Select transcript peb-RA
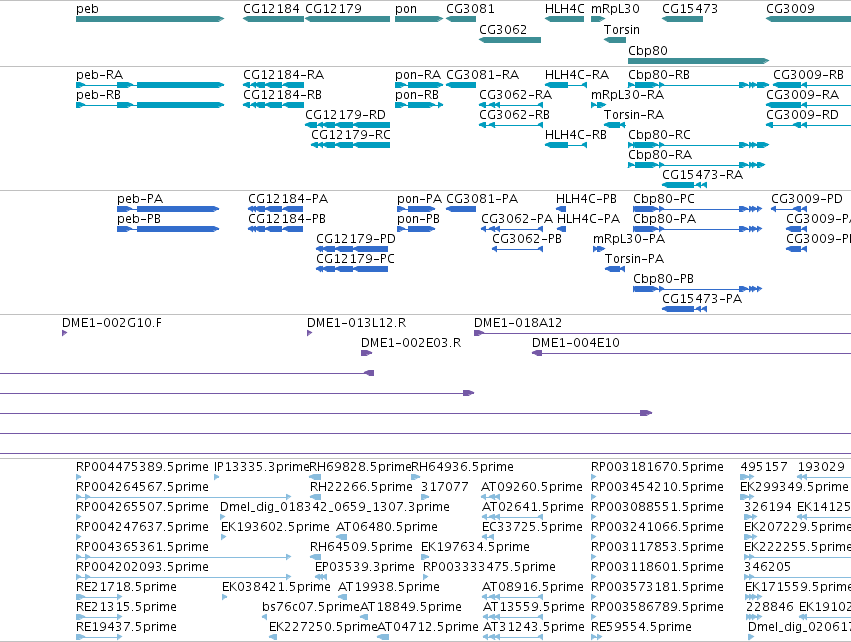Viewport: 851px width, 642px height. (99, 74)
